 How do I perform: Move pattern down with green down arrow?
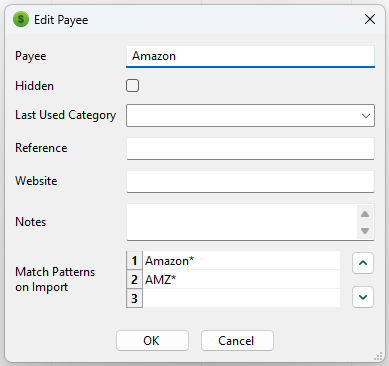363,297
